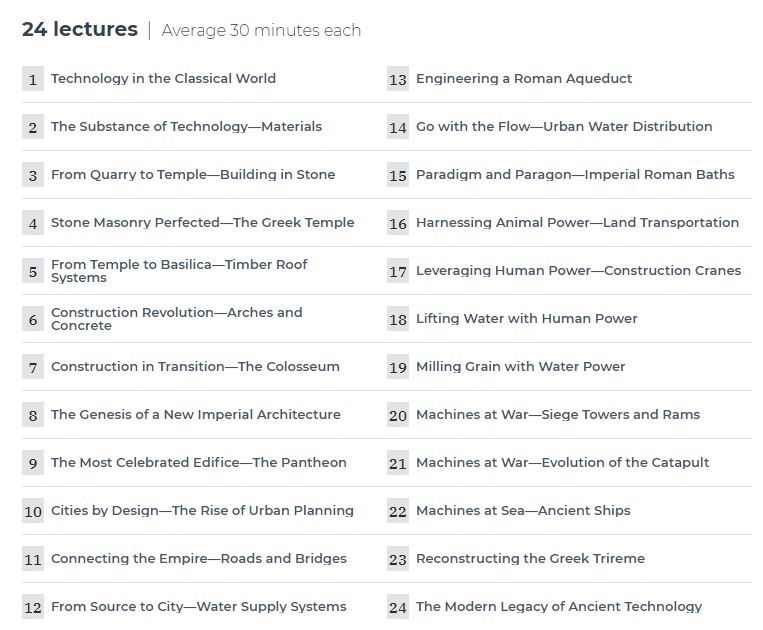The height and width of the screenshot is (630, 763).
Task: Open From Temple to Basilica—Timber Roof Systems
Action: pyautogui.click(x=179, y=271)
